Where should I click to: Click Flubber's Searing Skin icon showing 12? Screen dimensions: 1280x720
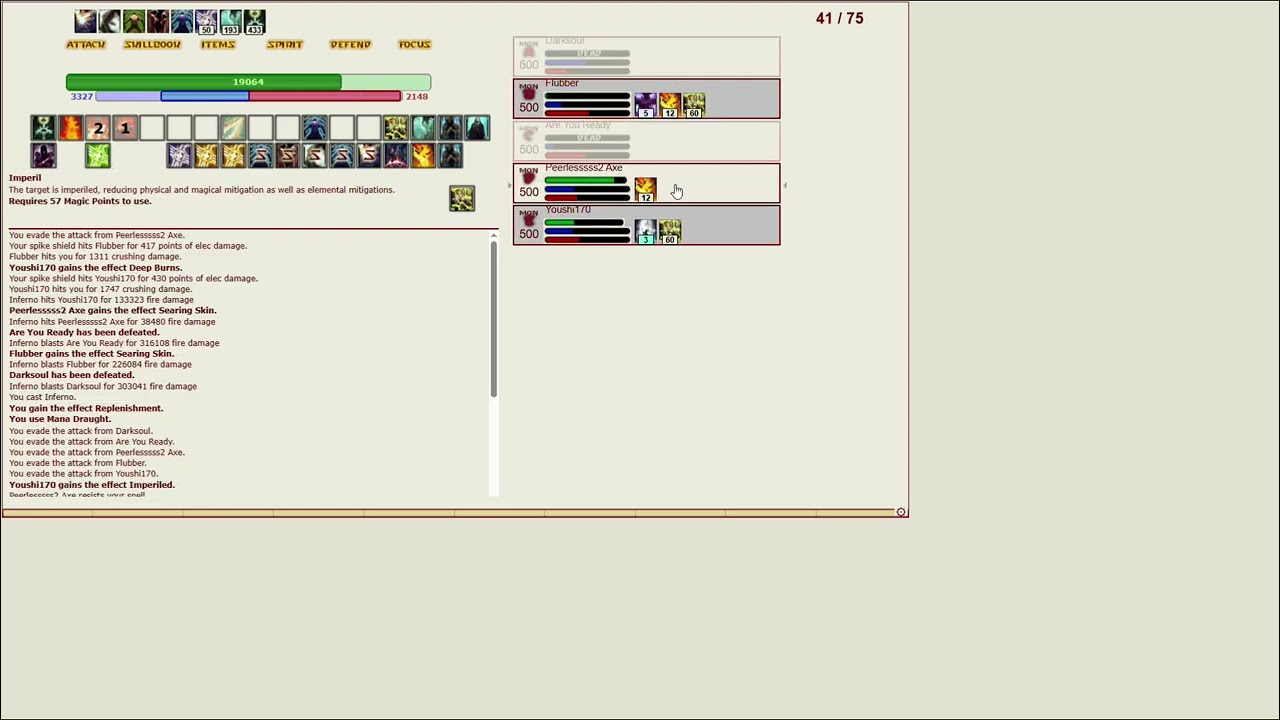(x=669, y=104)
